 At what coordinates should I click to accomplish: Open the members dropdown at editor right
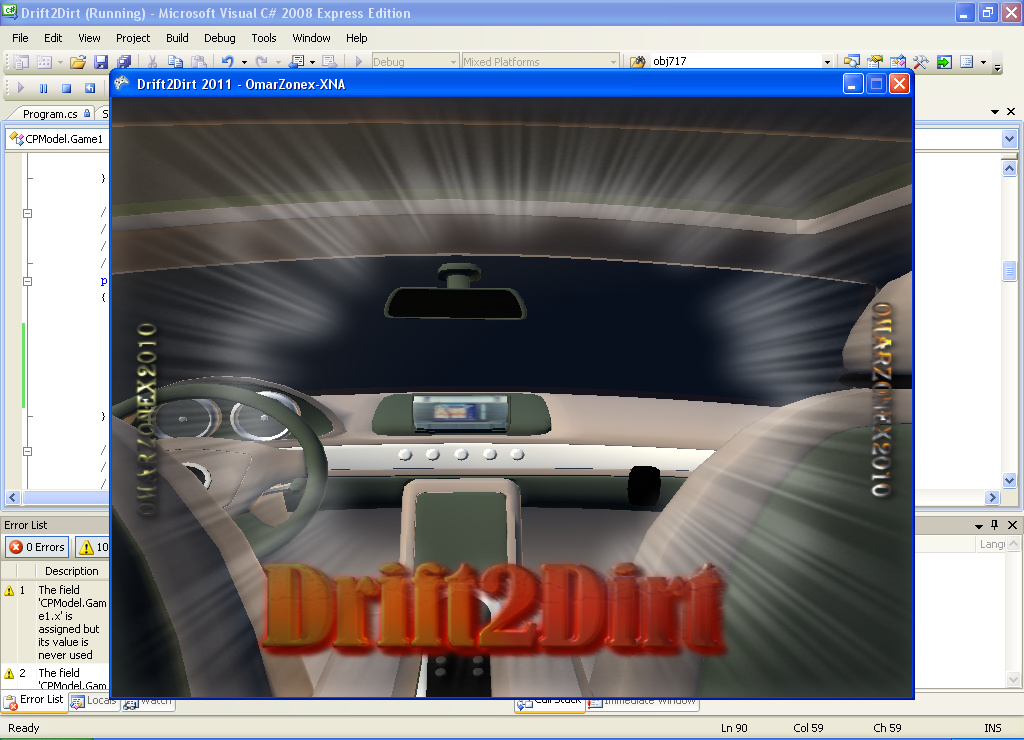click(1009, 138)
